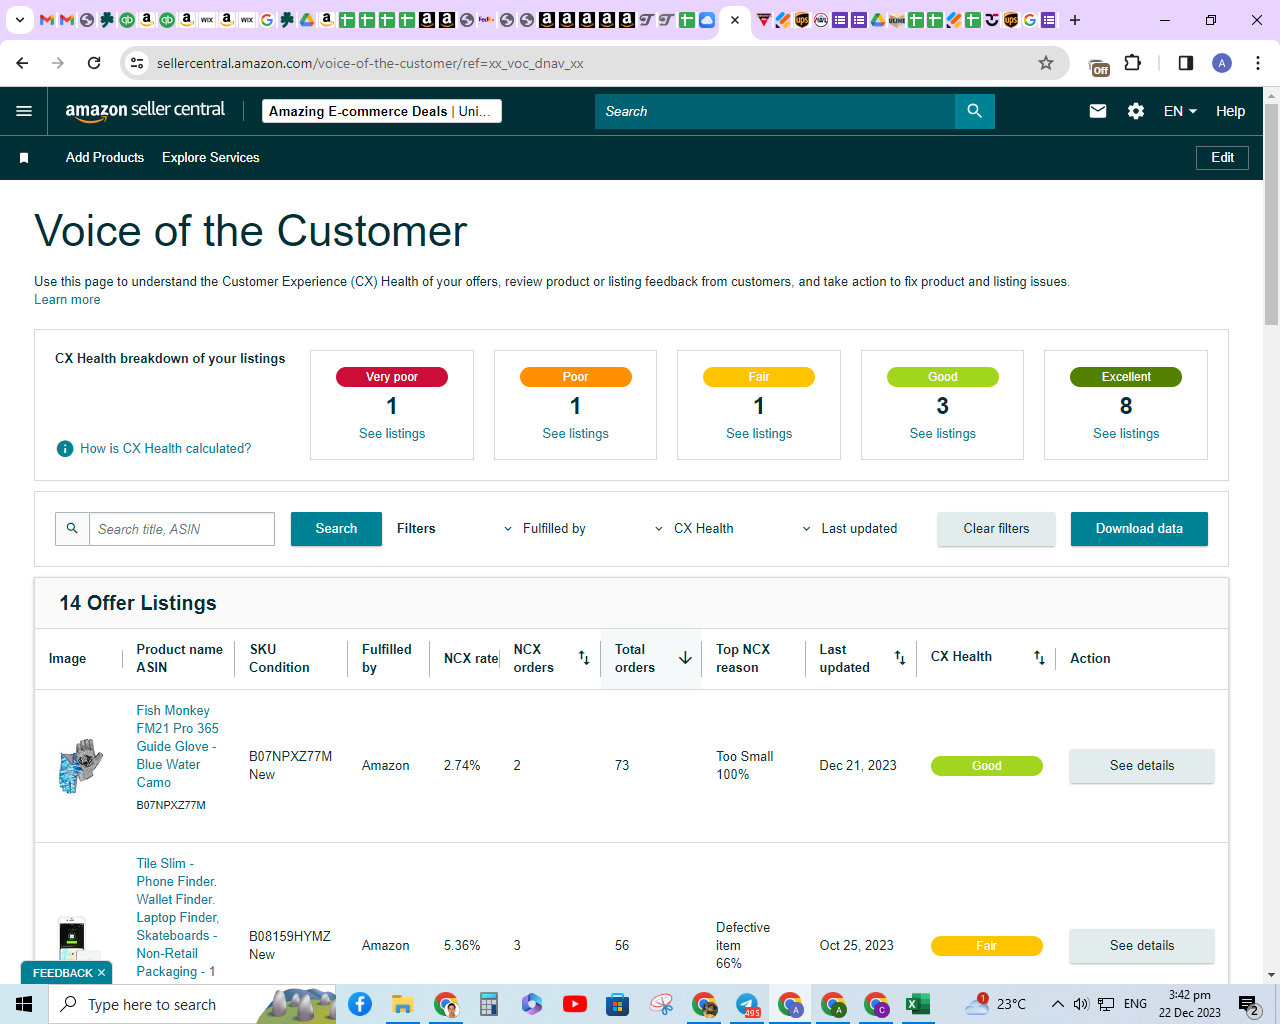This screenshot has height=1024, width=1280.
Task: Click the Download data button
Action: tap(1139, 529)
